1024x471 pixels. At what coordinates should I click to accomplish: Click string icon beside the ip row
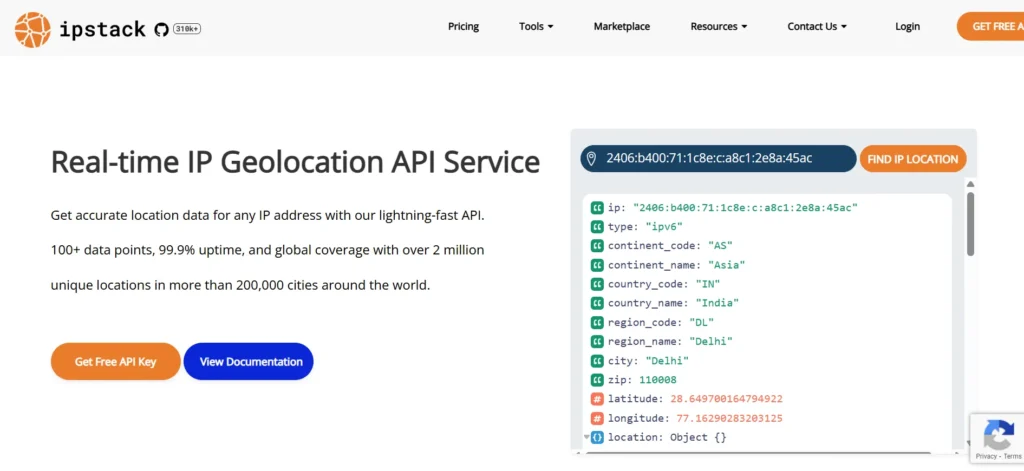[x=597, y=208]
